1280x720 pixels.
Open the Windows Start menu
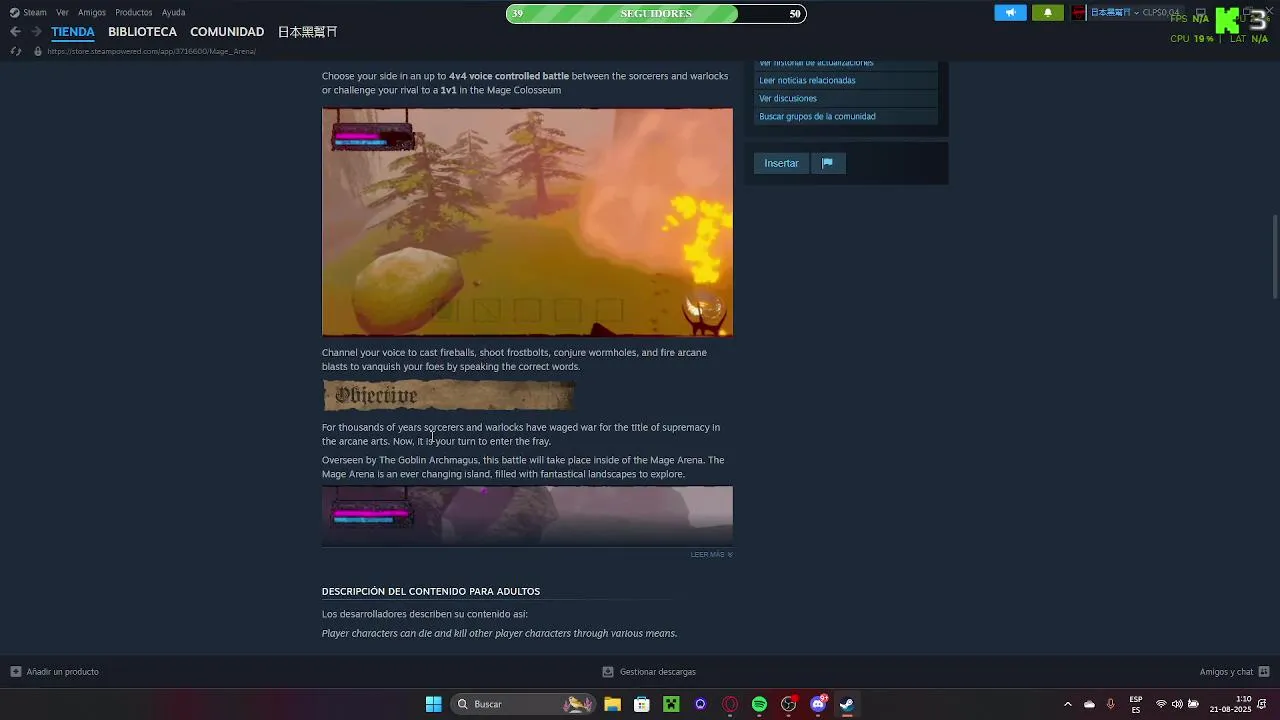point(434,704)
